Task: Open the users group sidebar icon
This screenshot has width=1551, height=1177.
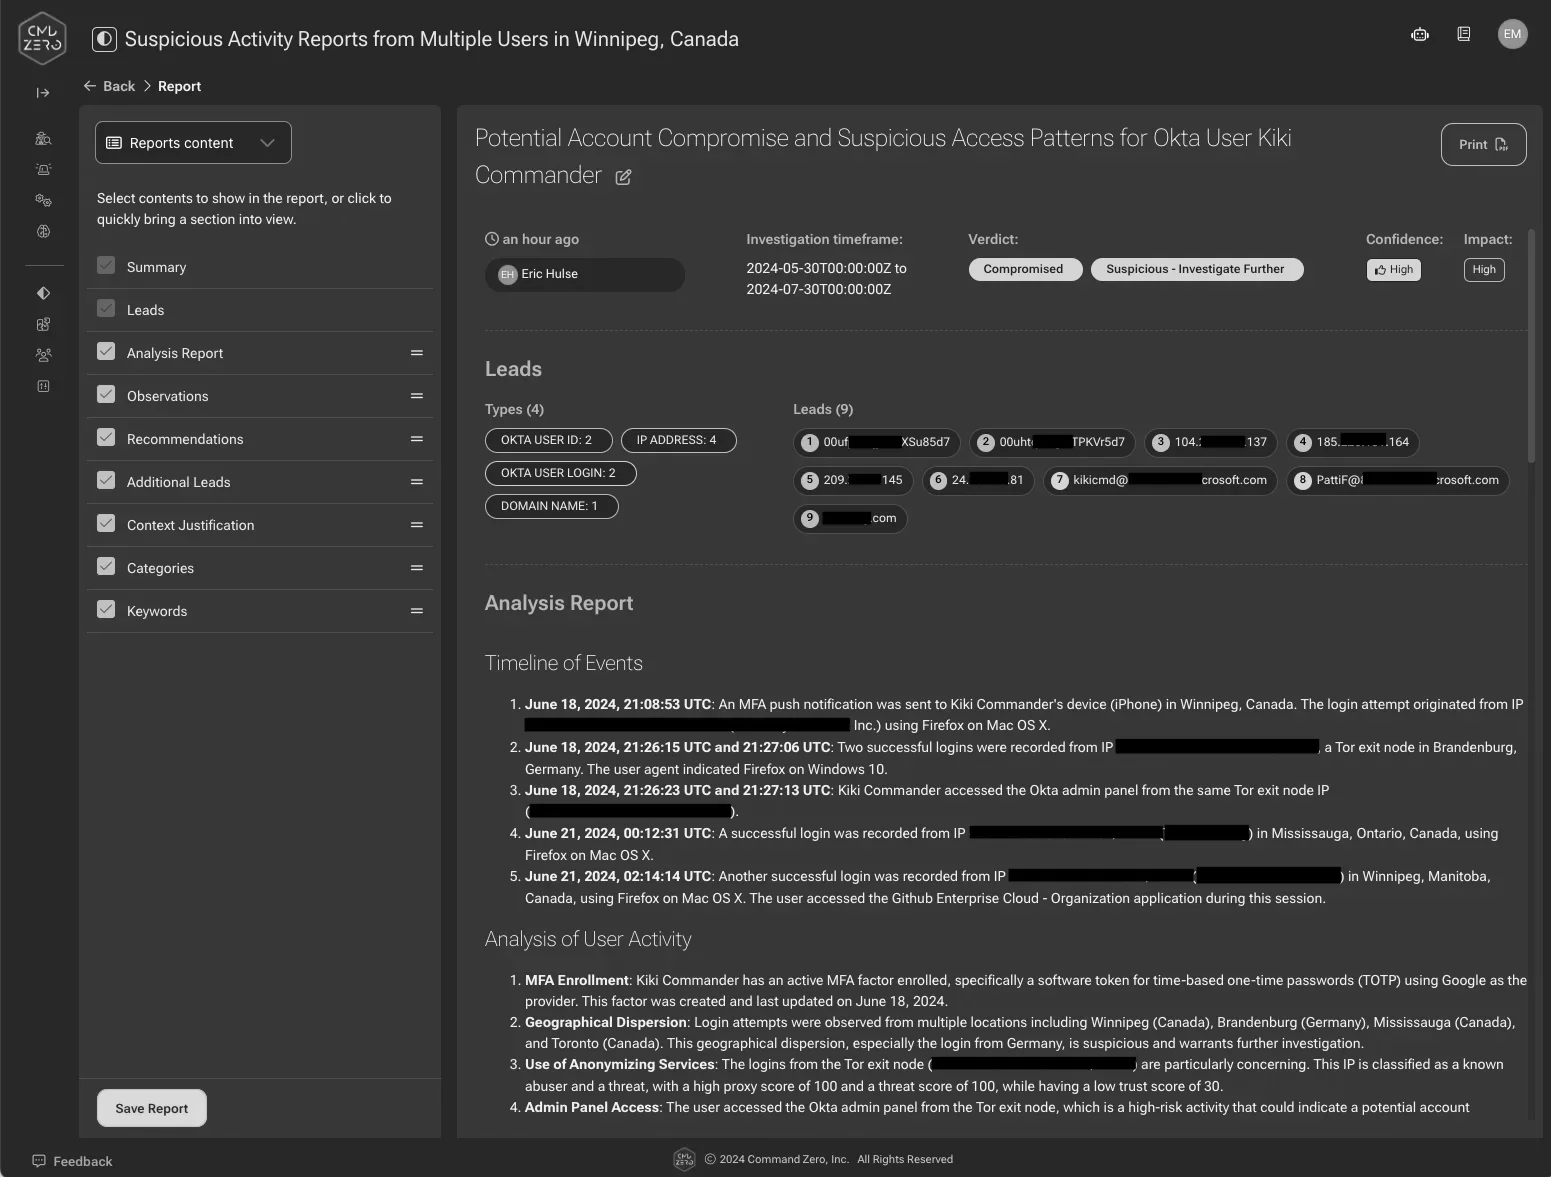Action: (x=43, y=355)
